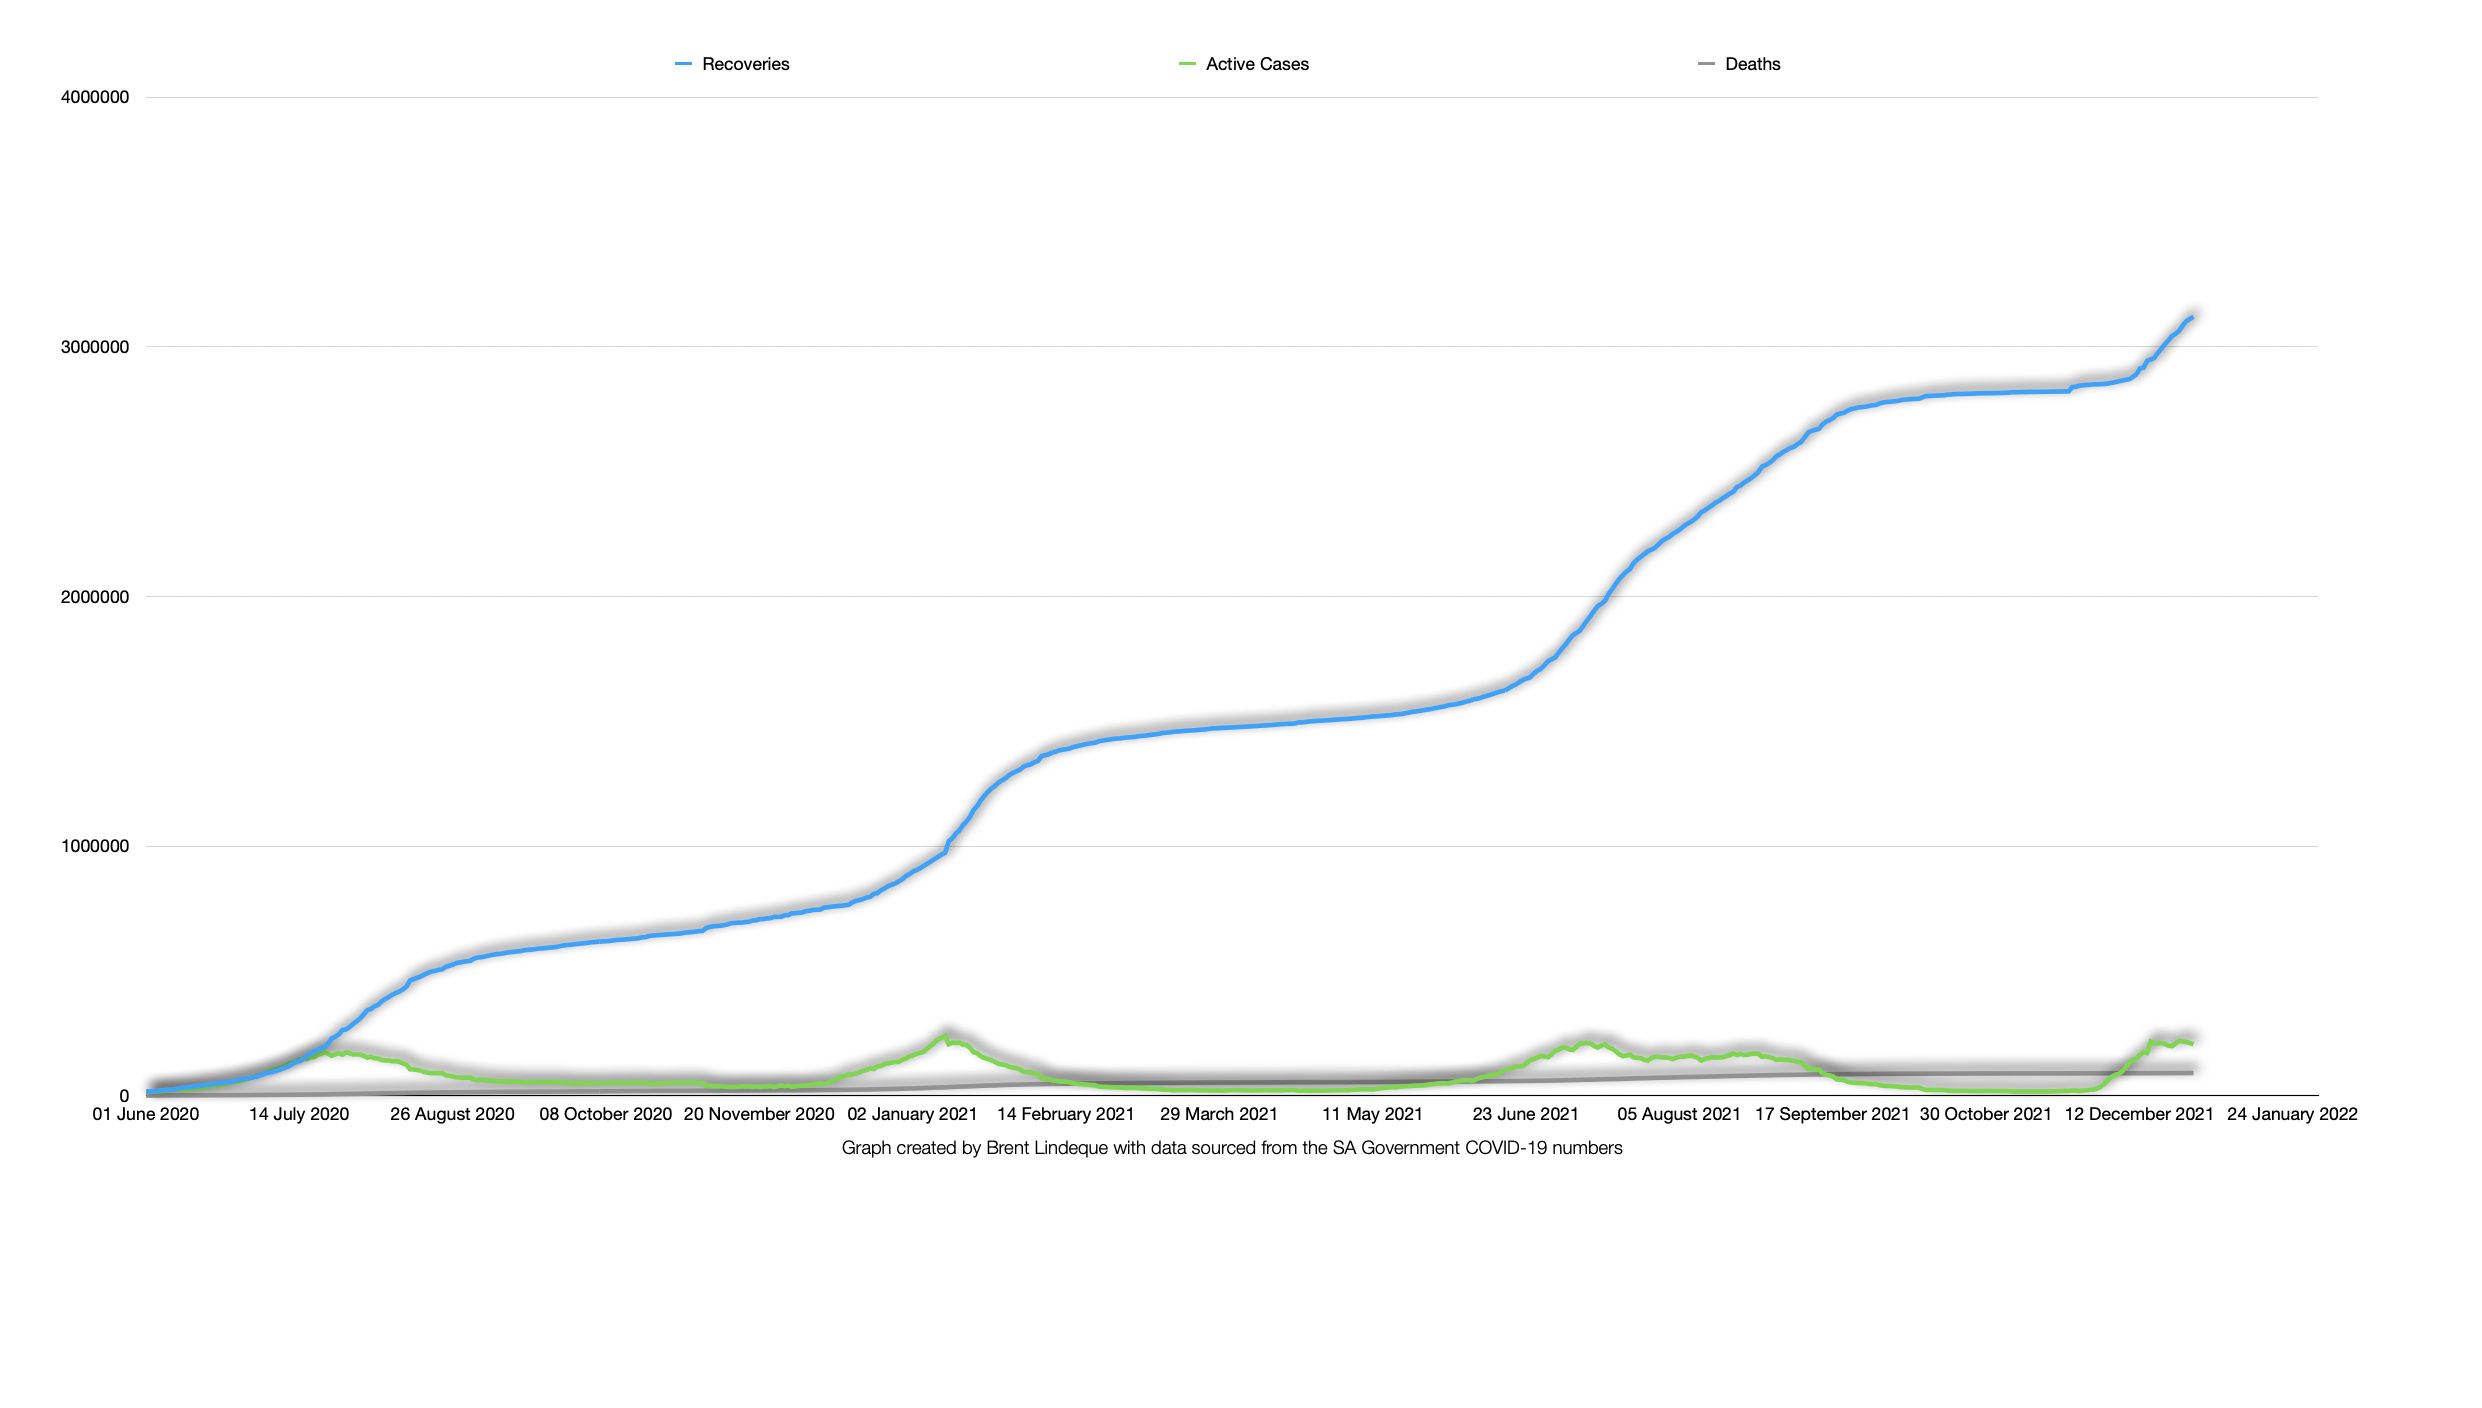The width and height of the screenshot is (2482, 1408).
Task: Select the Recoveries legend label
Action: [745, 64]
